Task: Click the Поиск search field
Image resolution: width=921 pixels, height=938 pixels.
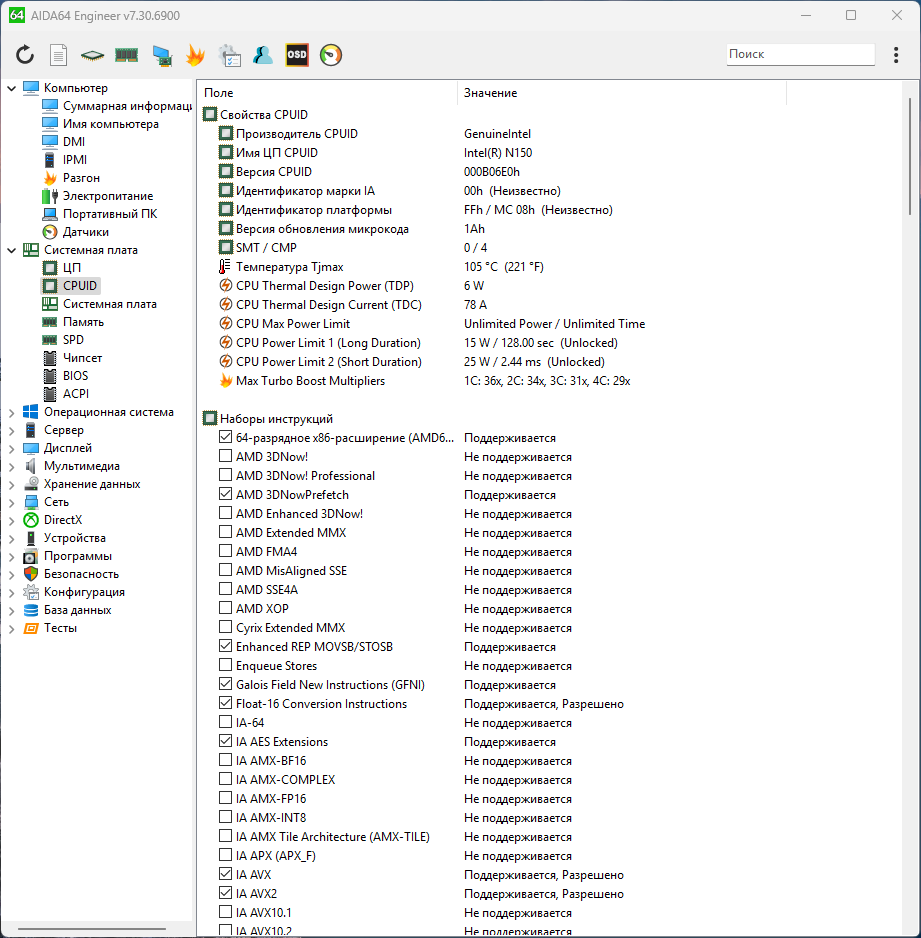Action: (x=798, y=54)
